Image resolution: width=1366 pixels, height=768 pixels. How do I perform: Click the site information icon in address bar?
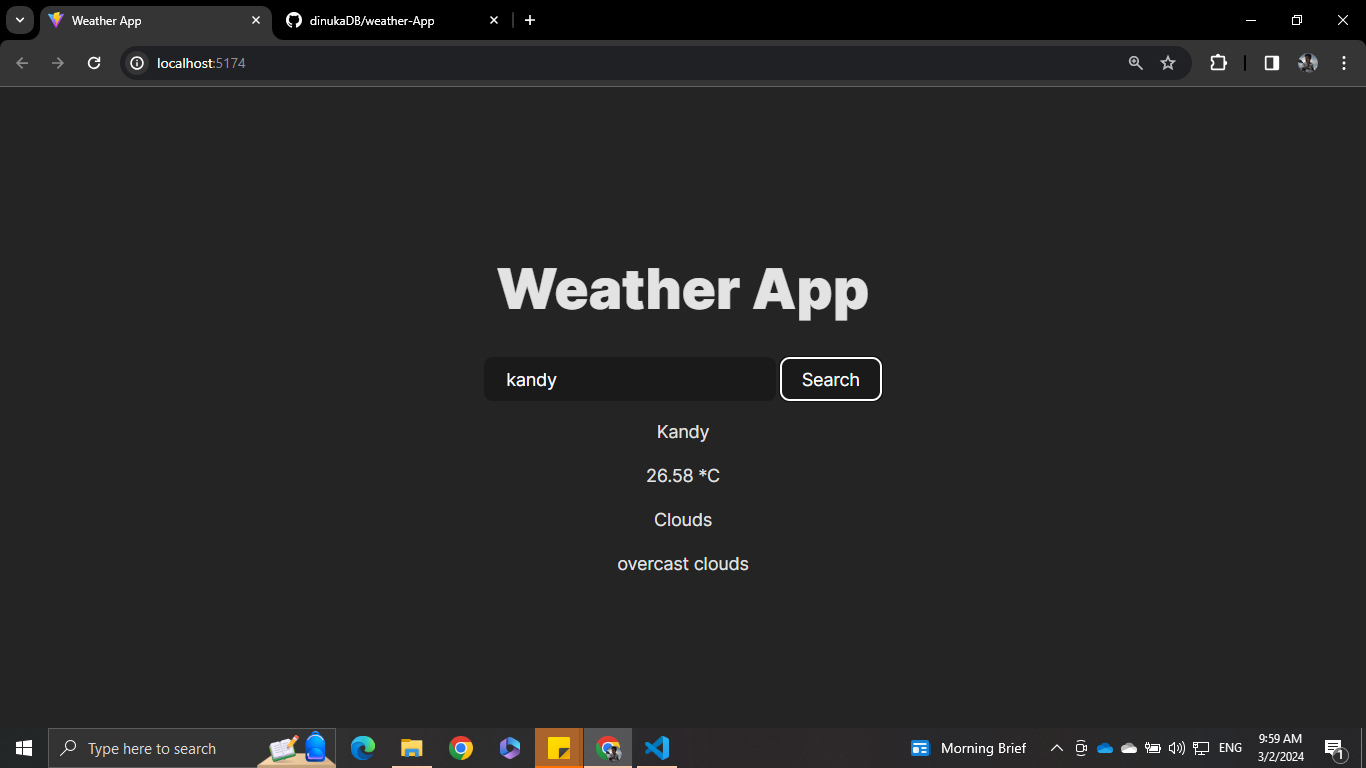coord(136,62)
